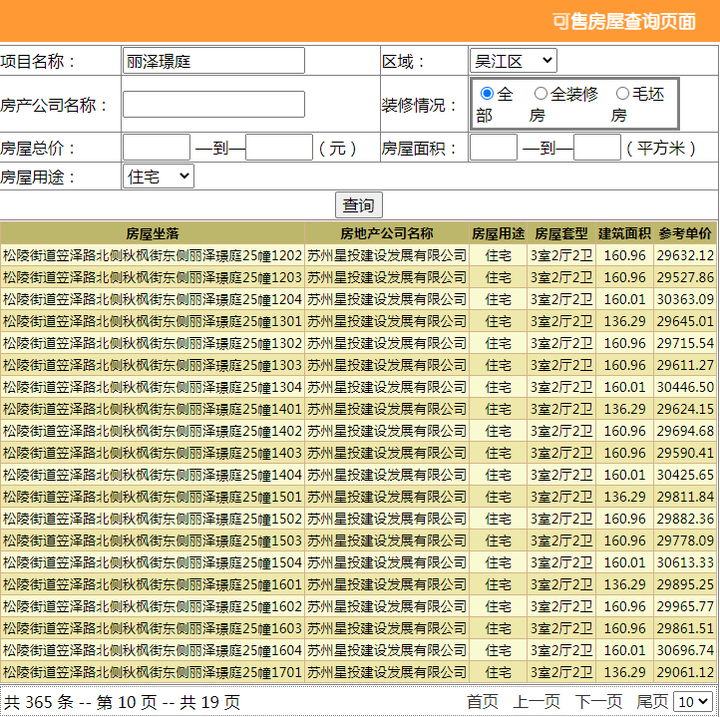Select the address row ending 25幢1701
Image resolution: width=720 pixels, height=717 pixels.
[x=152, y=672]
